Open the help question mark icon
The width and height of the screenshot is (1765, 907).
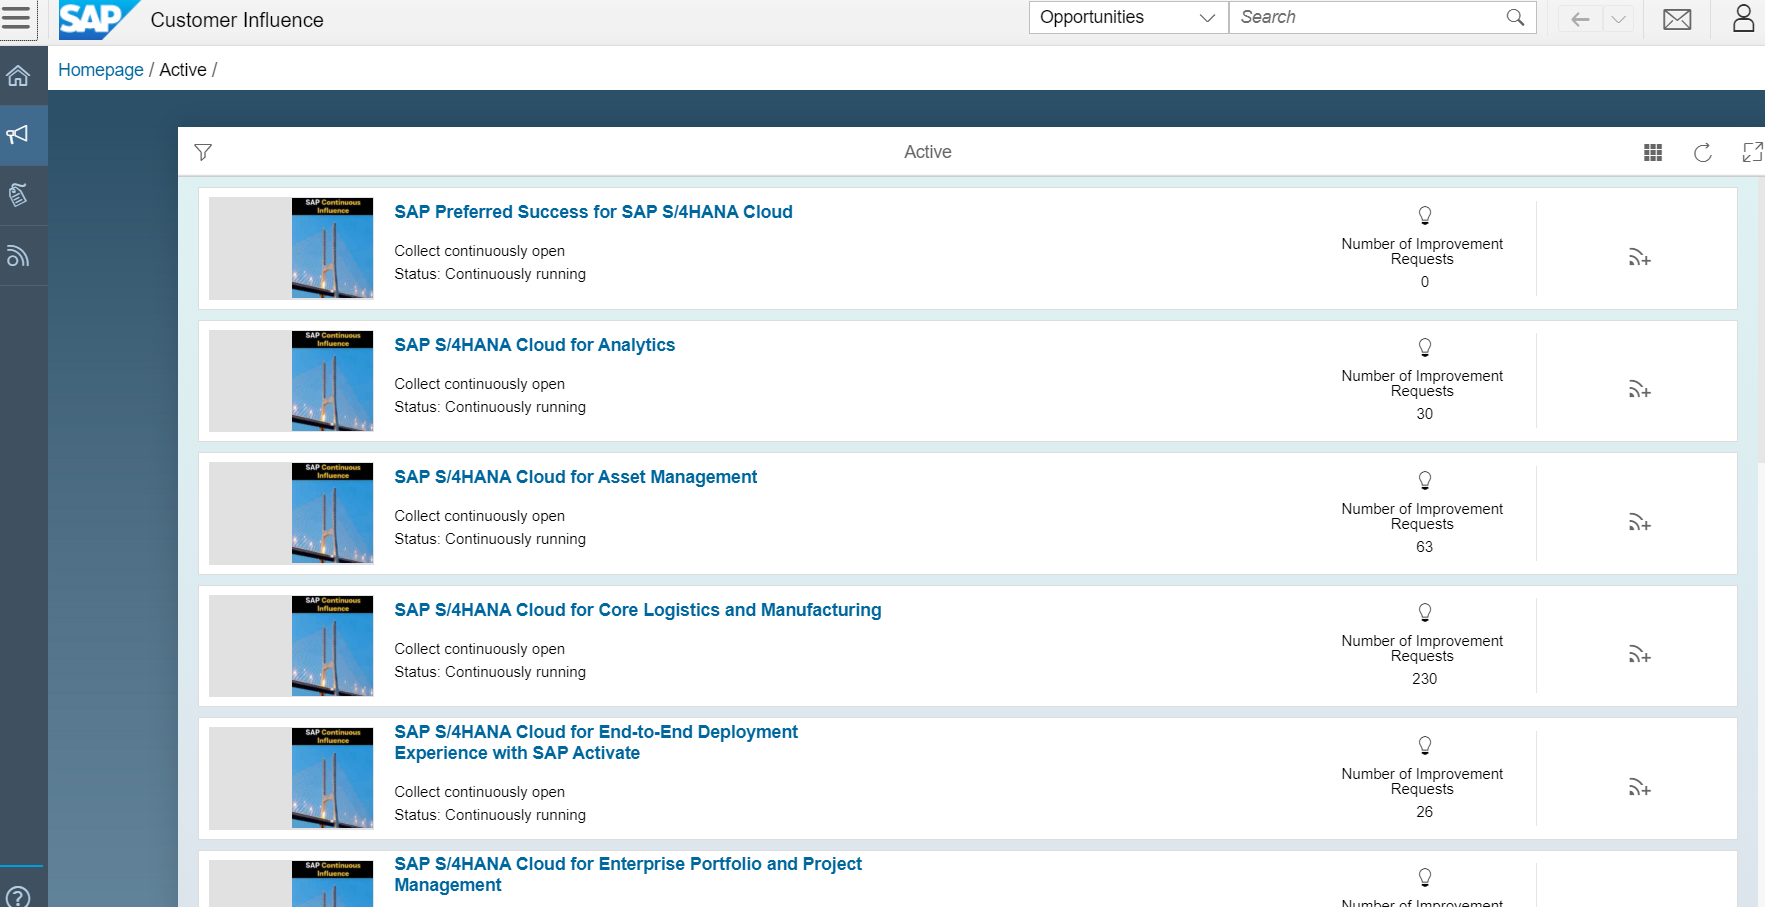coord(18,896)
